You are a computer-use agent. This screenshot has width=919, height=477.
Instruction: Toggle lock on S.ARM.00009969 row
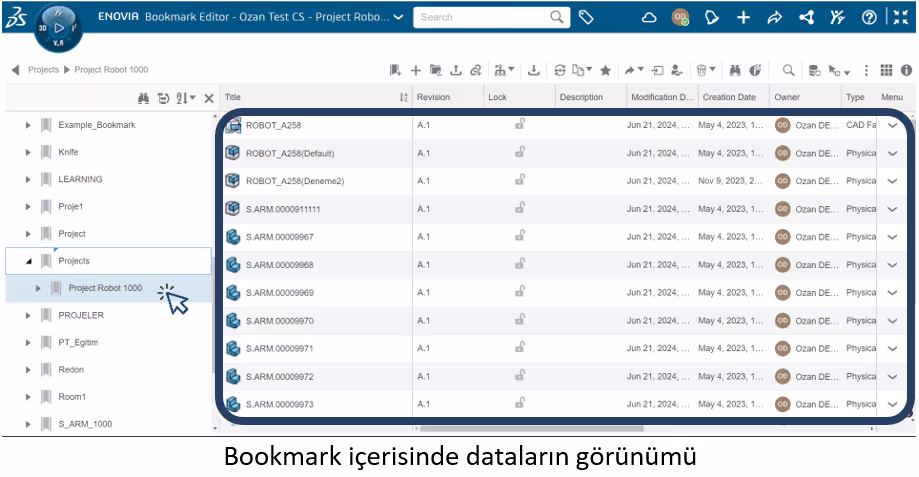coord(519,292)
